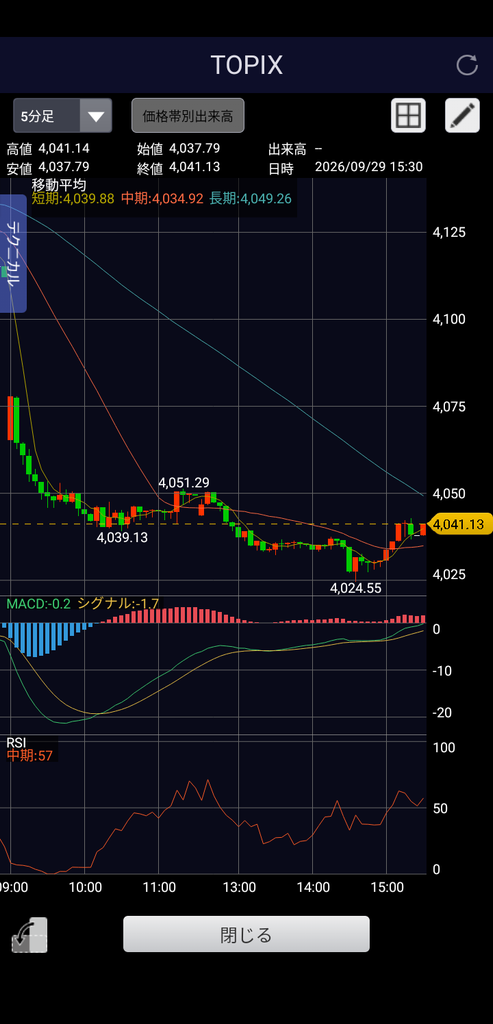Click the yellow 4,041.13 current price tag
493x1024 pixels.
(x=461, y=524)
